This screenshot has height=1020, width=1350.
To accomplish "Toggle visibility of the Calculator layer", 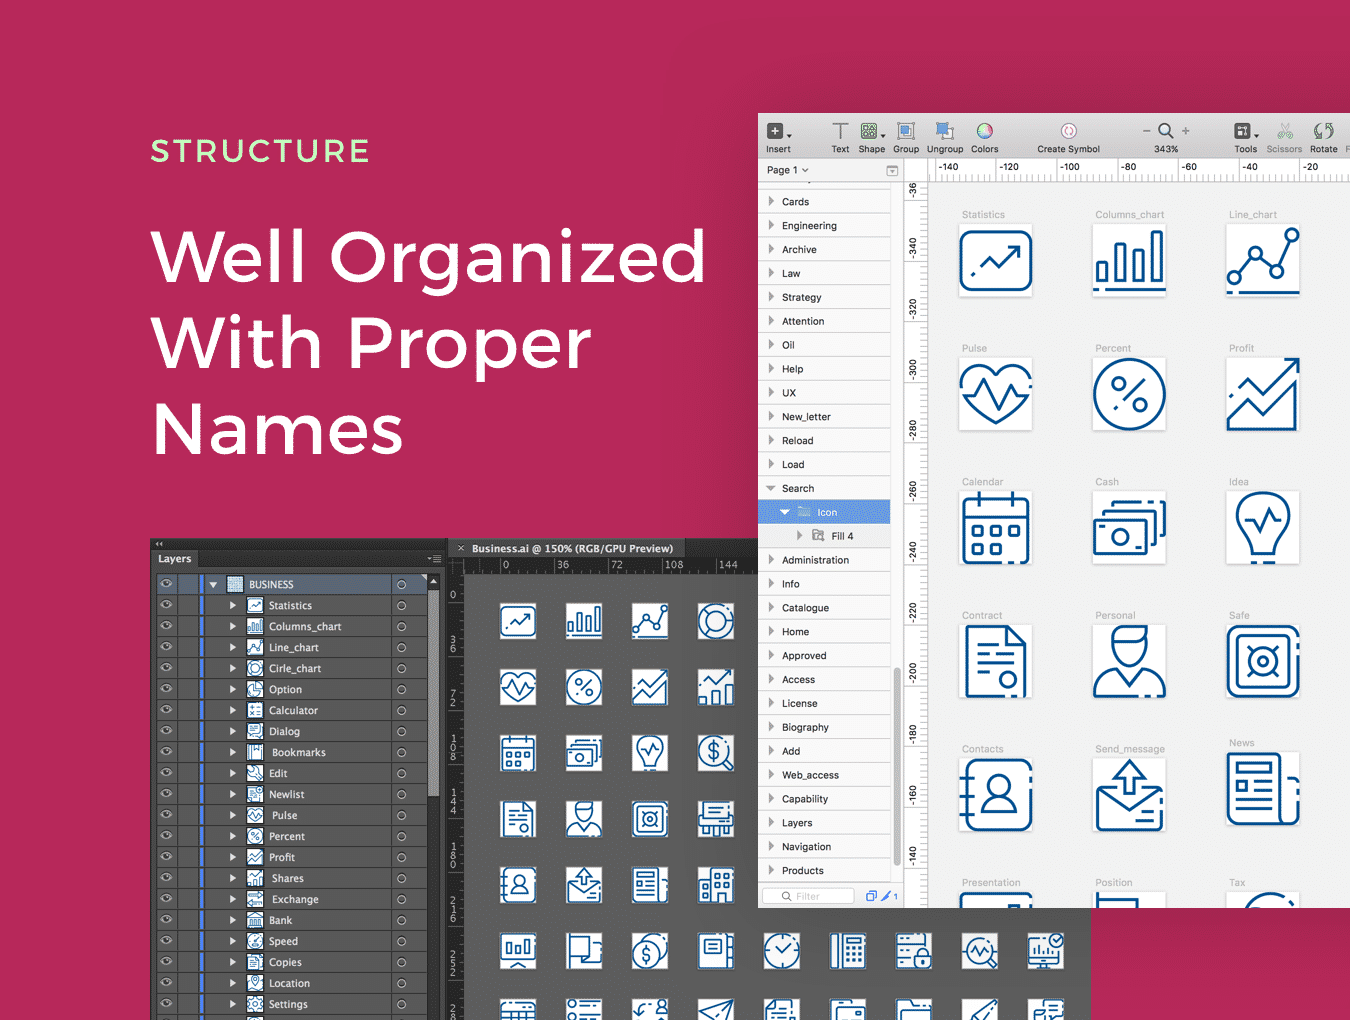I will 166,710.
